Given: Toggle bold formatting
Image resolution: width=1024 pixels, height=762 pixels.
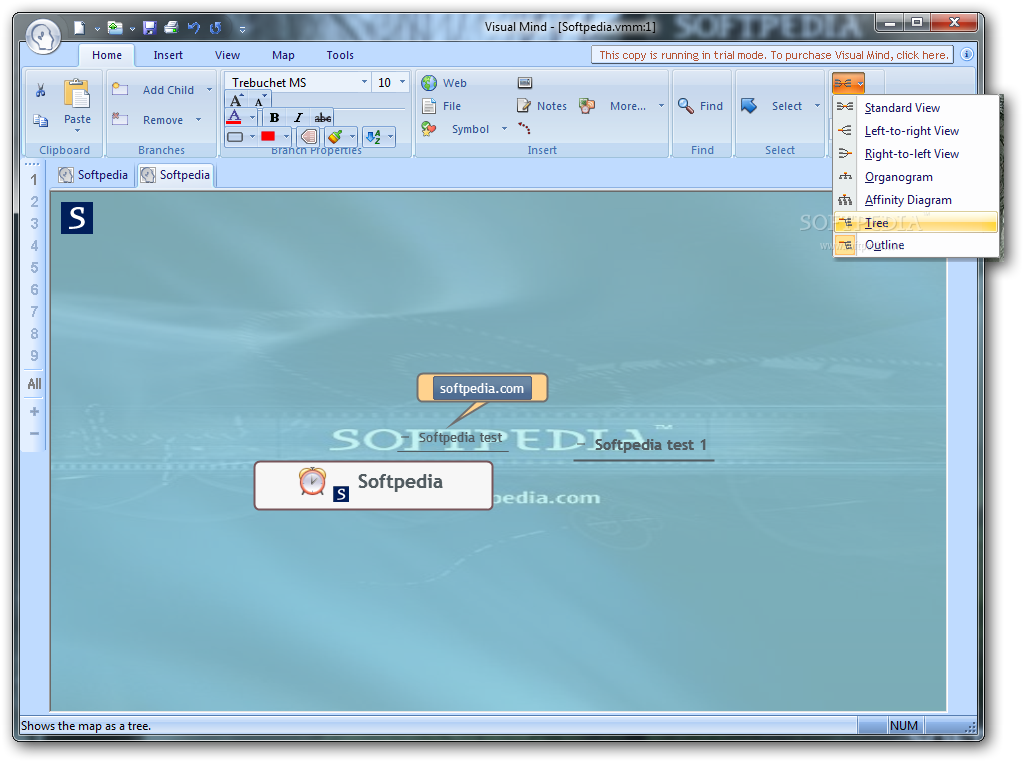Looking at the screenshot, I should tap(274, 118).
